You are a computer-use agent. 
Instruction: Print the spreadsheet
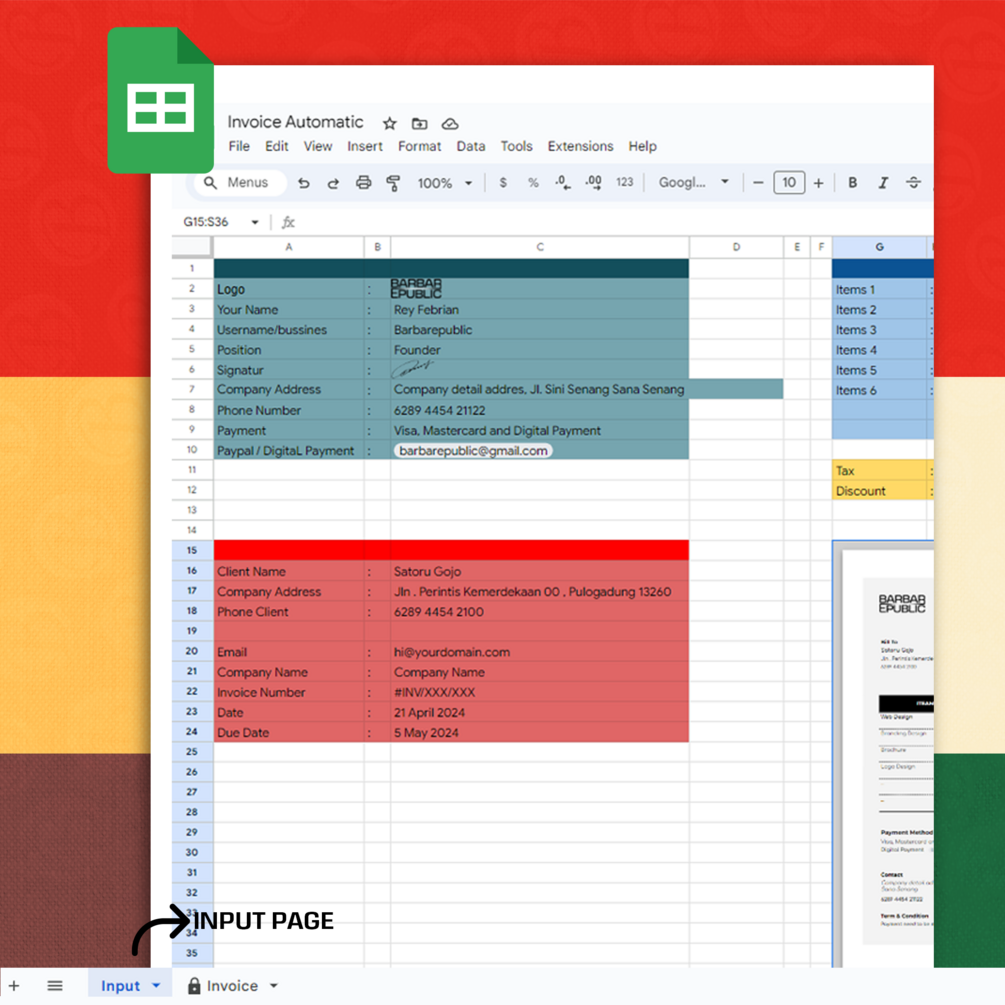(363, 183)
